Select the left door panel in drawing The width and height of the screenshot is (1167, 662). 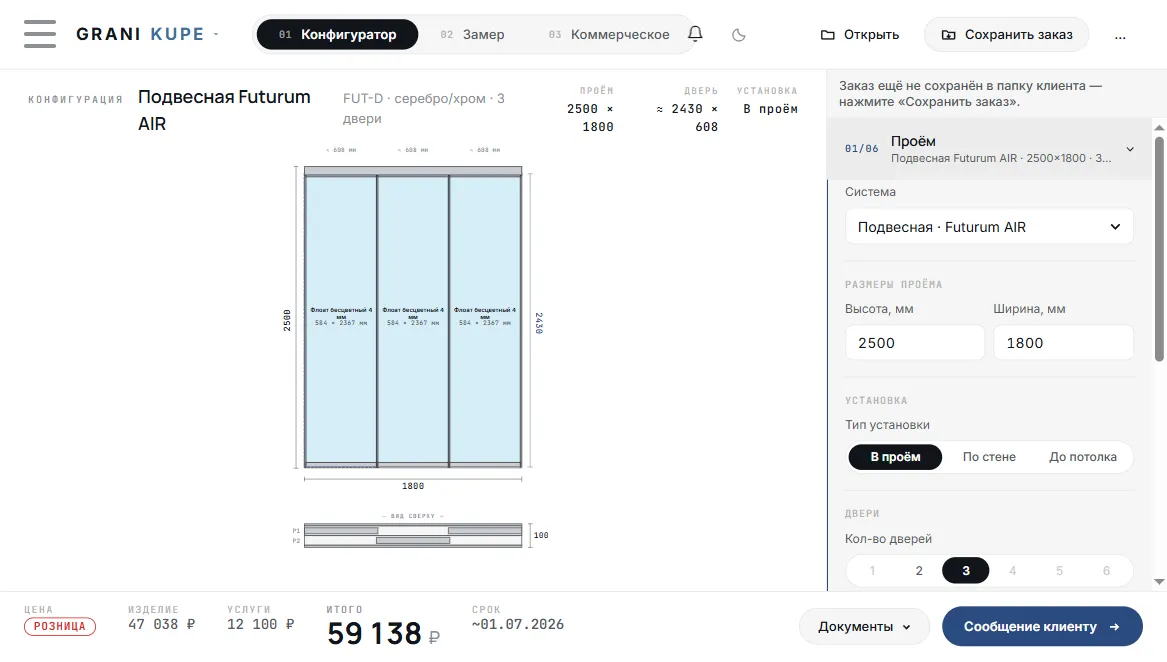pos(340,319)
